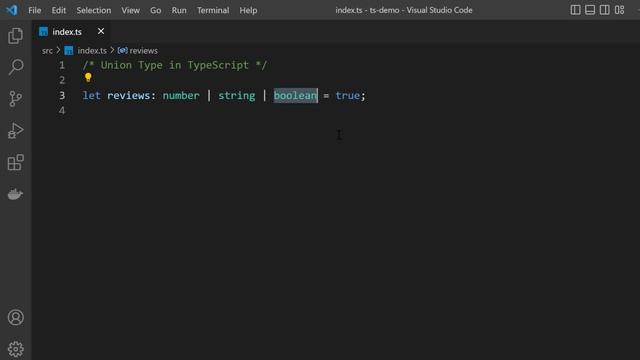Click the lightbulb code action icon
The image size is (640, 360).
88,78
